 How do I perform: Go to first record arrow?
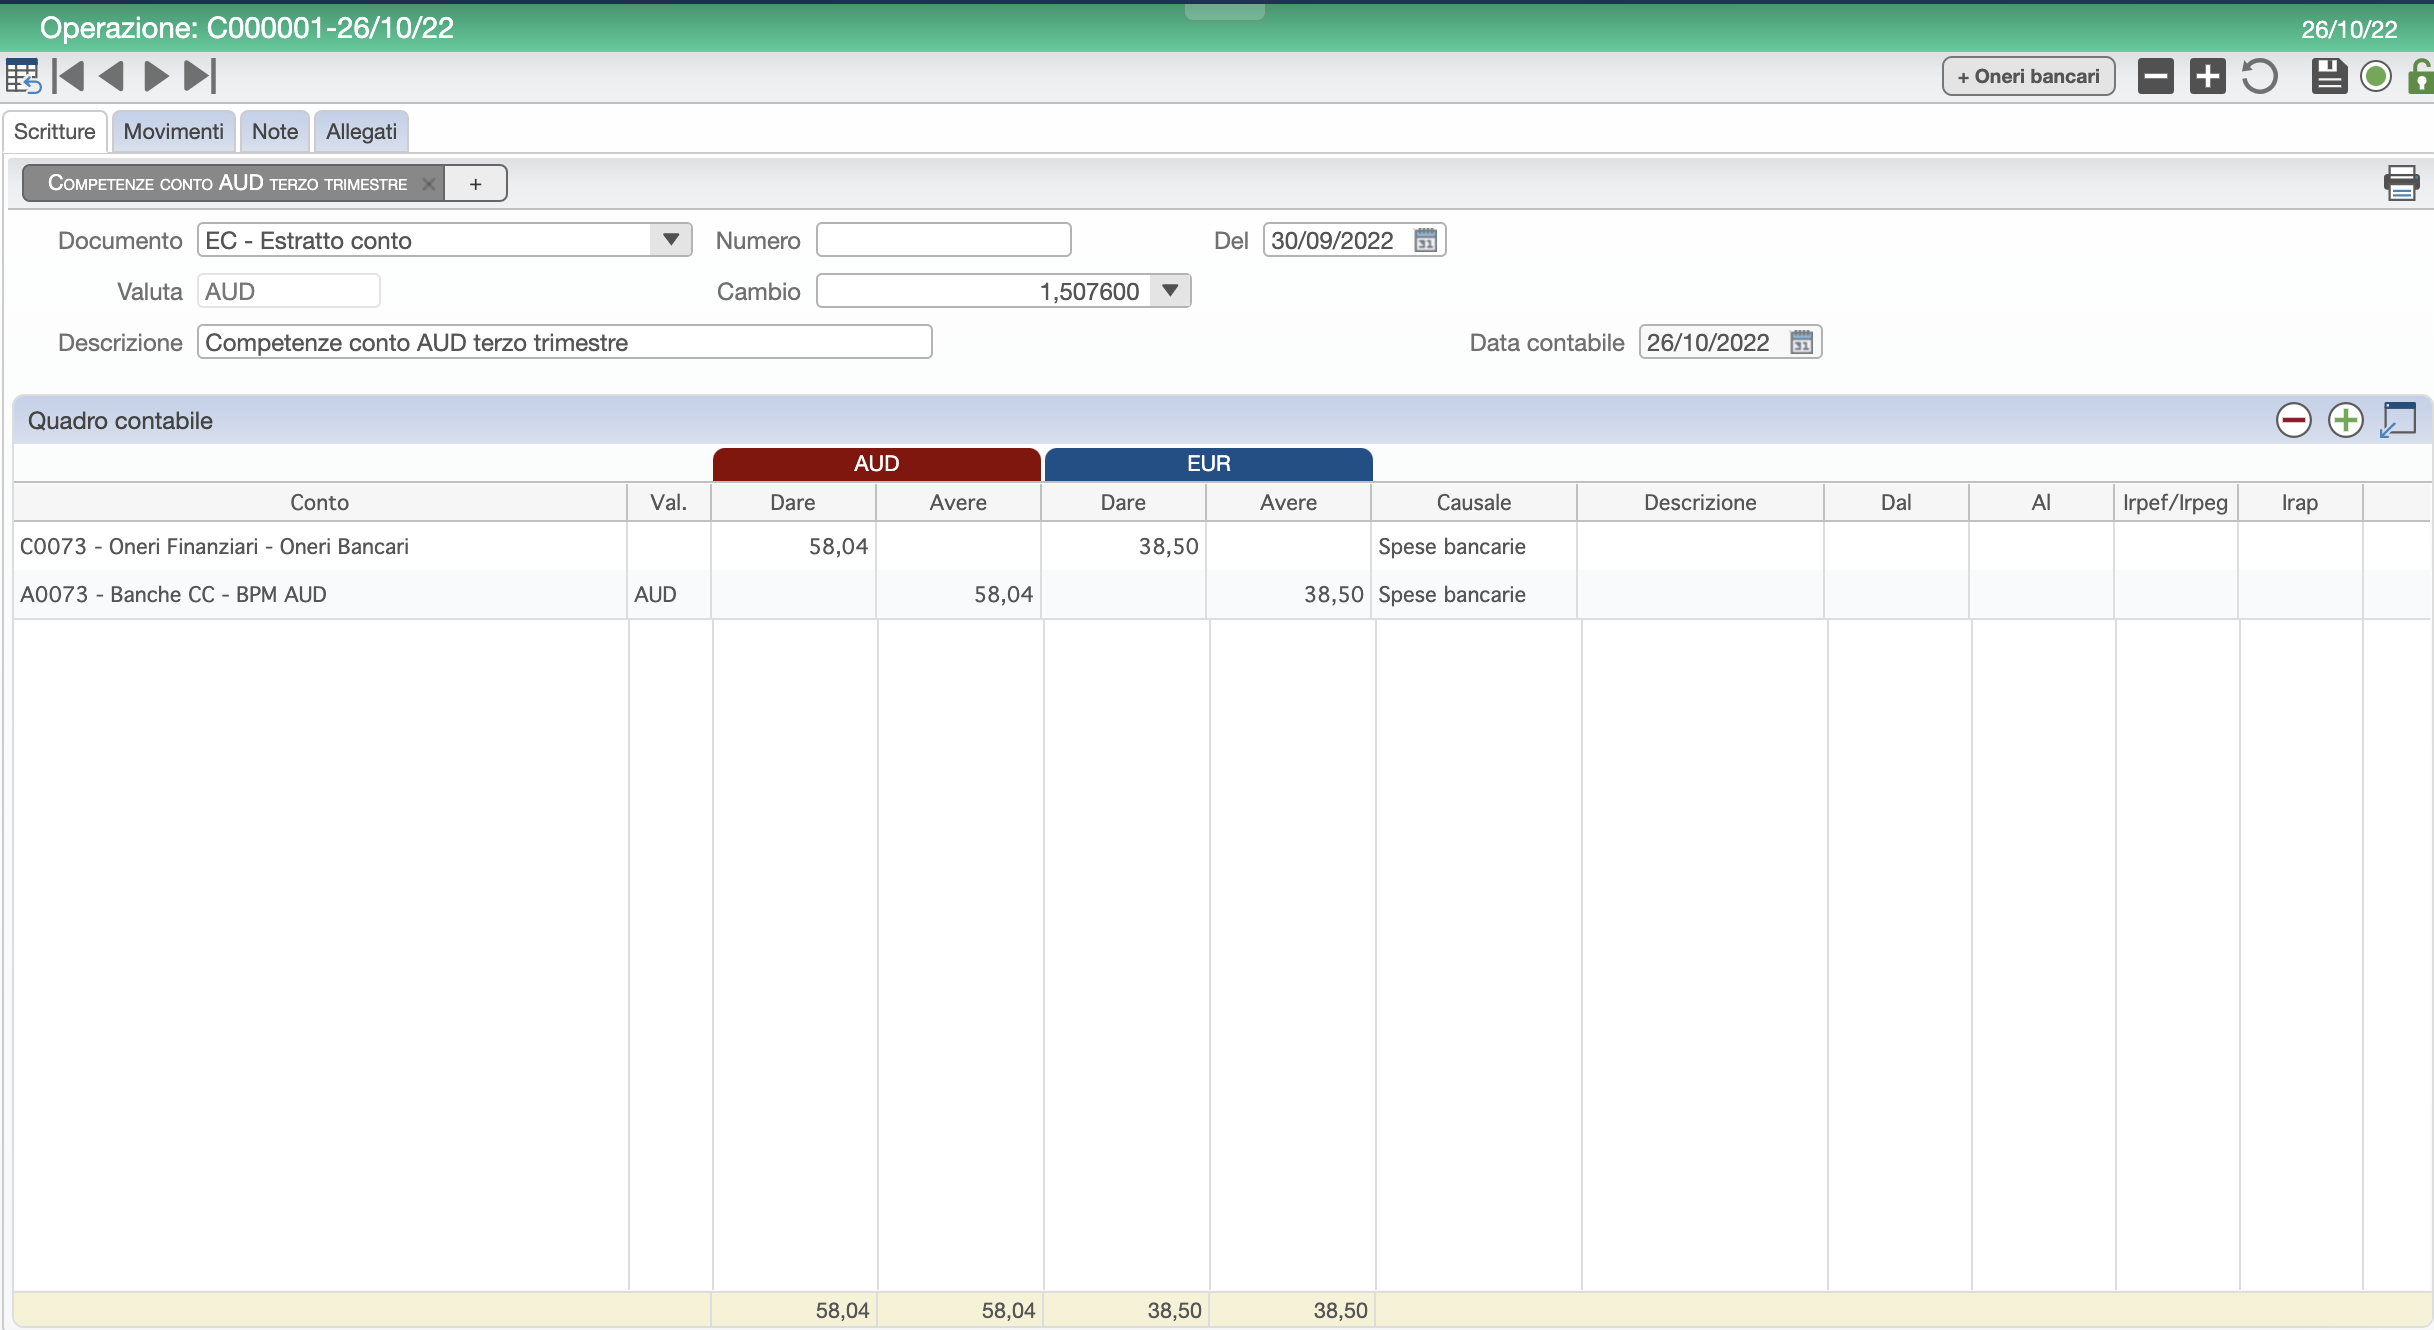click(69, 76)
